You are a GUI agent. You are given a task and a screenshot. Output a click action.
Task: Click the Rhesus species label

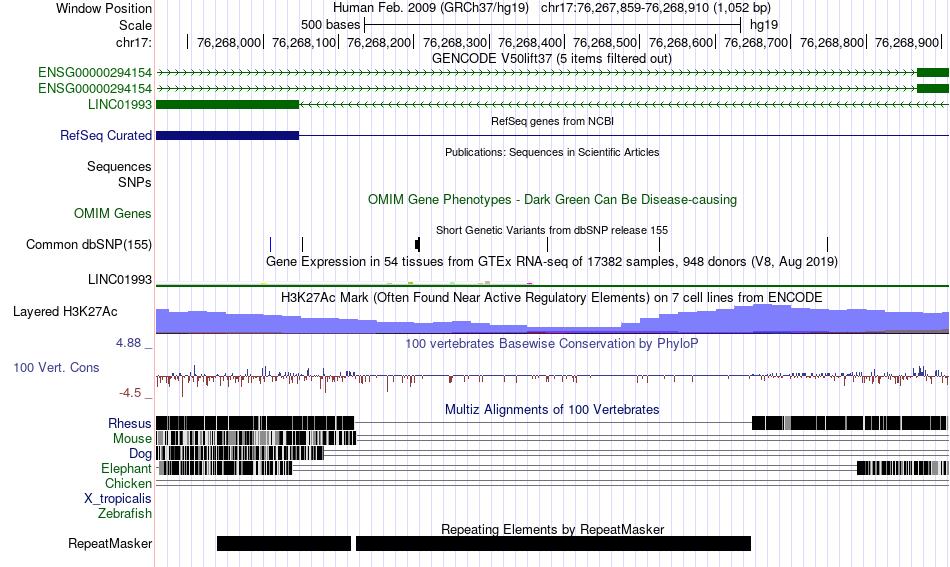130,423
